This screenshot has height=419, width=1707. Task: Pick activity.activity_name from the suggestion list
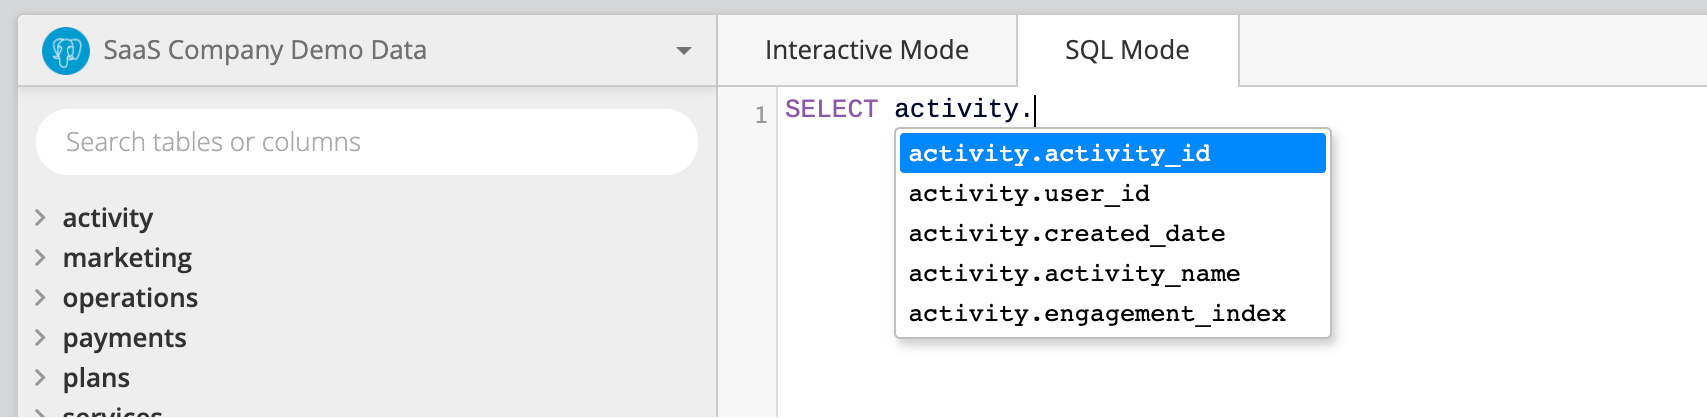1113,273
